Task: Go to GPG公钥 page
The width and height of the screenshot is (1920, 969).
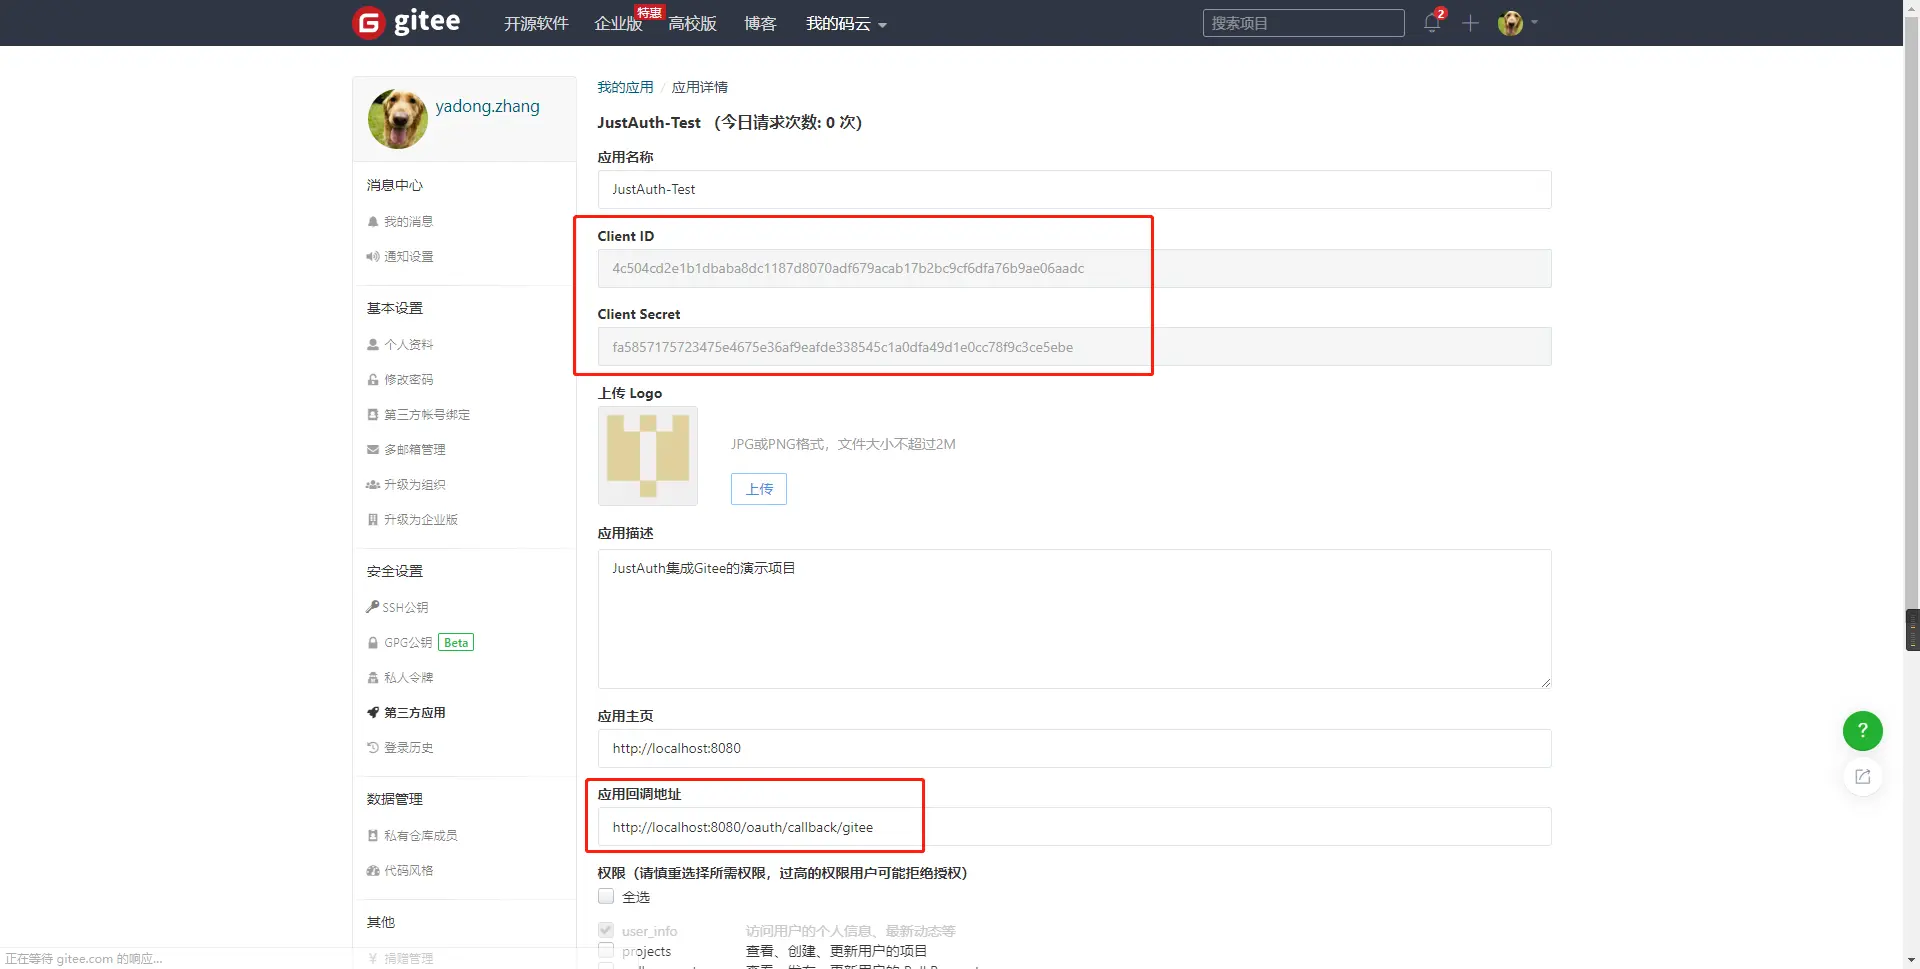Action: pyautogui.click(x=408, y=643)
